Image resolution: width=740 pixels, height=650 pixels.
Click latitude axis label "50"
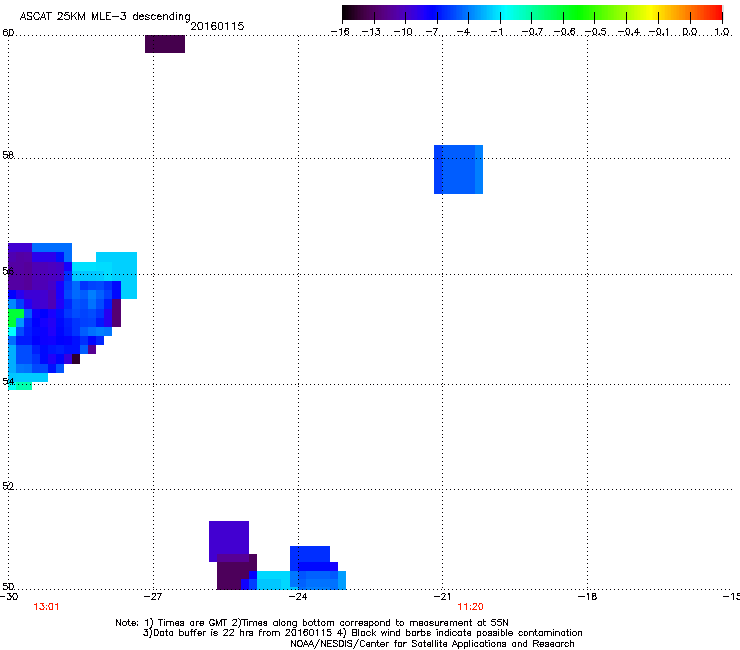8,586
